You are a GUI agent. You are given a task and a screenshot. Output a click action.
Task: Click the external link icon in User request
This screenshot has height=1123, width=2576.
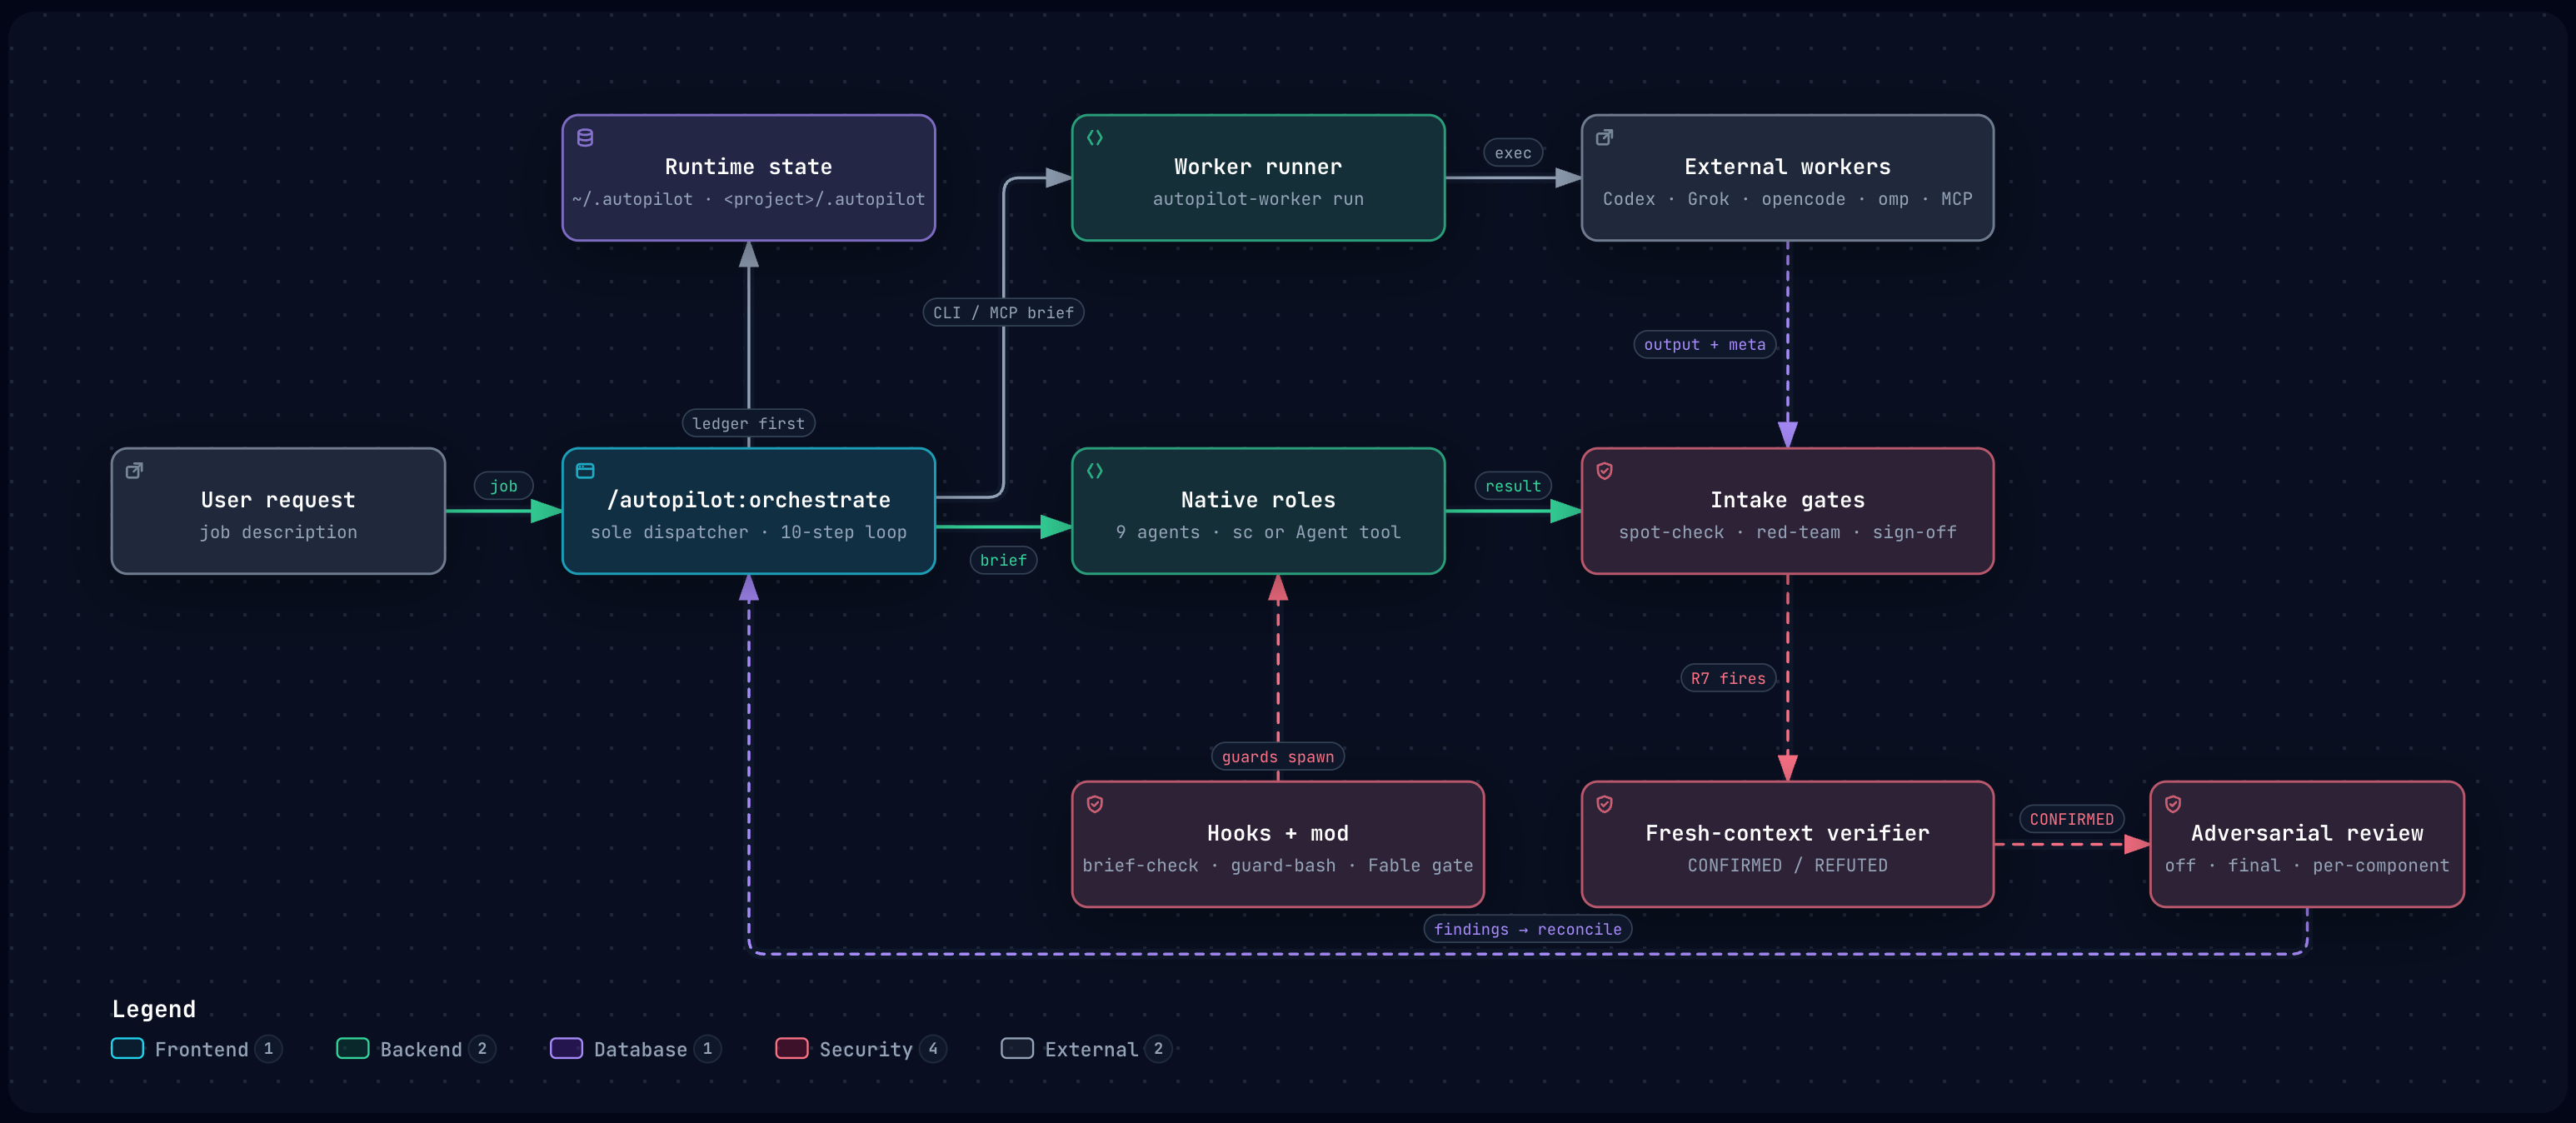pos(134,471)
